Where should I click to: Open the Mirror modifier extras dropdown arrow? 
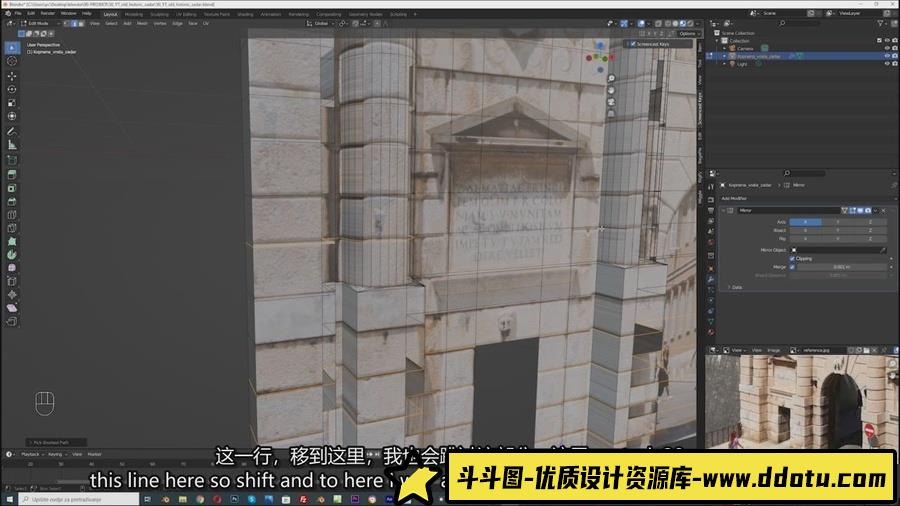(876, 211)
